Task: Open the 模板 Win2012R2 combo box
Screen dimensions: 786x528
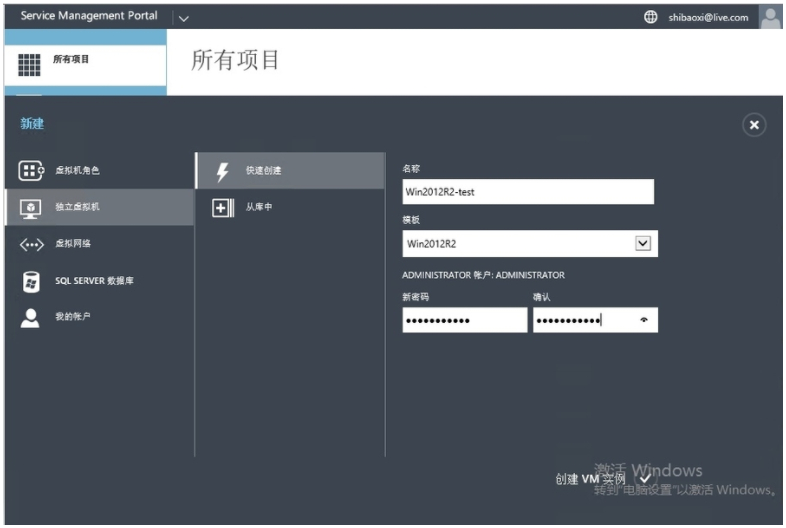Action: (530, 244)
